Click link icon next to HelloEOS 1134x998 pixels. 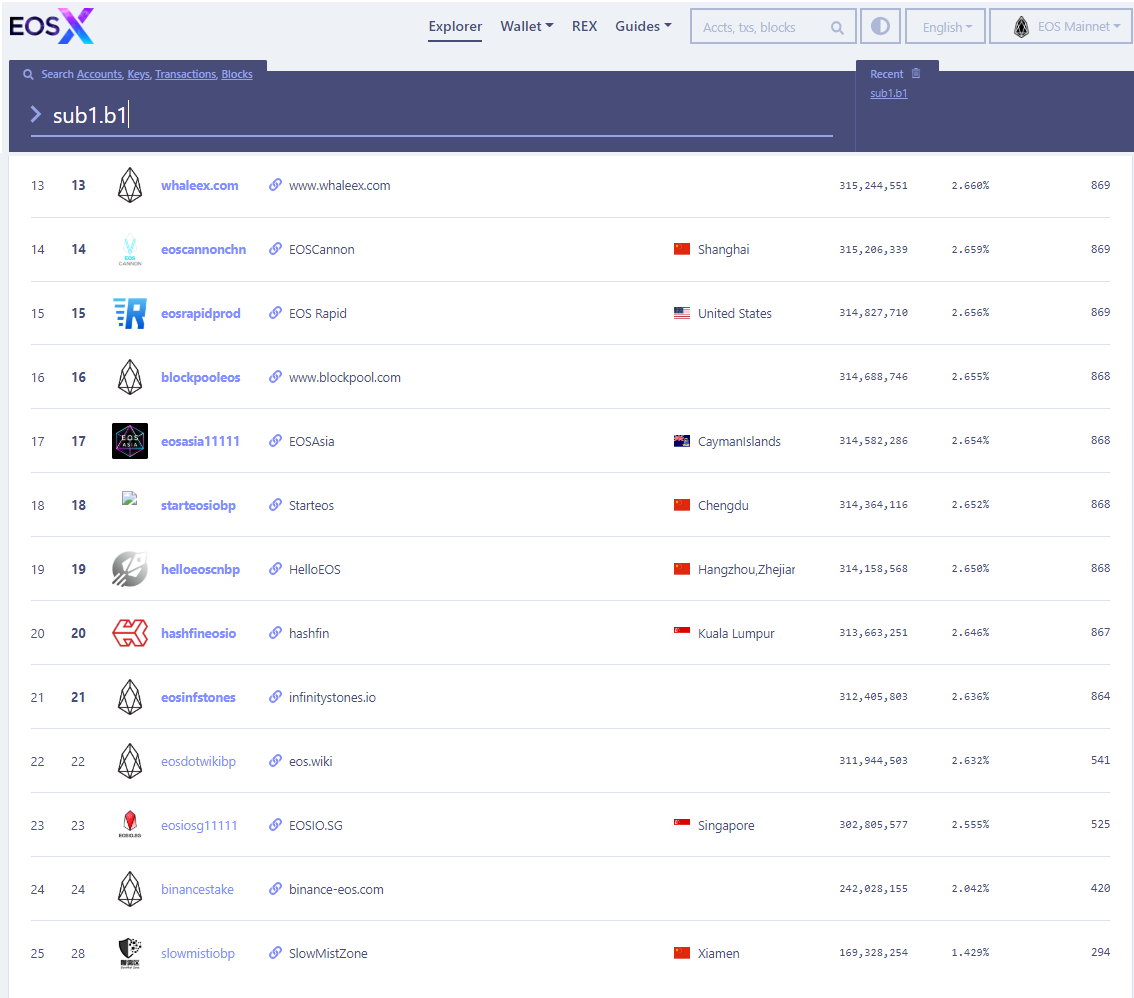275,569
